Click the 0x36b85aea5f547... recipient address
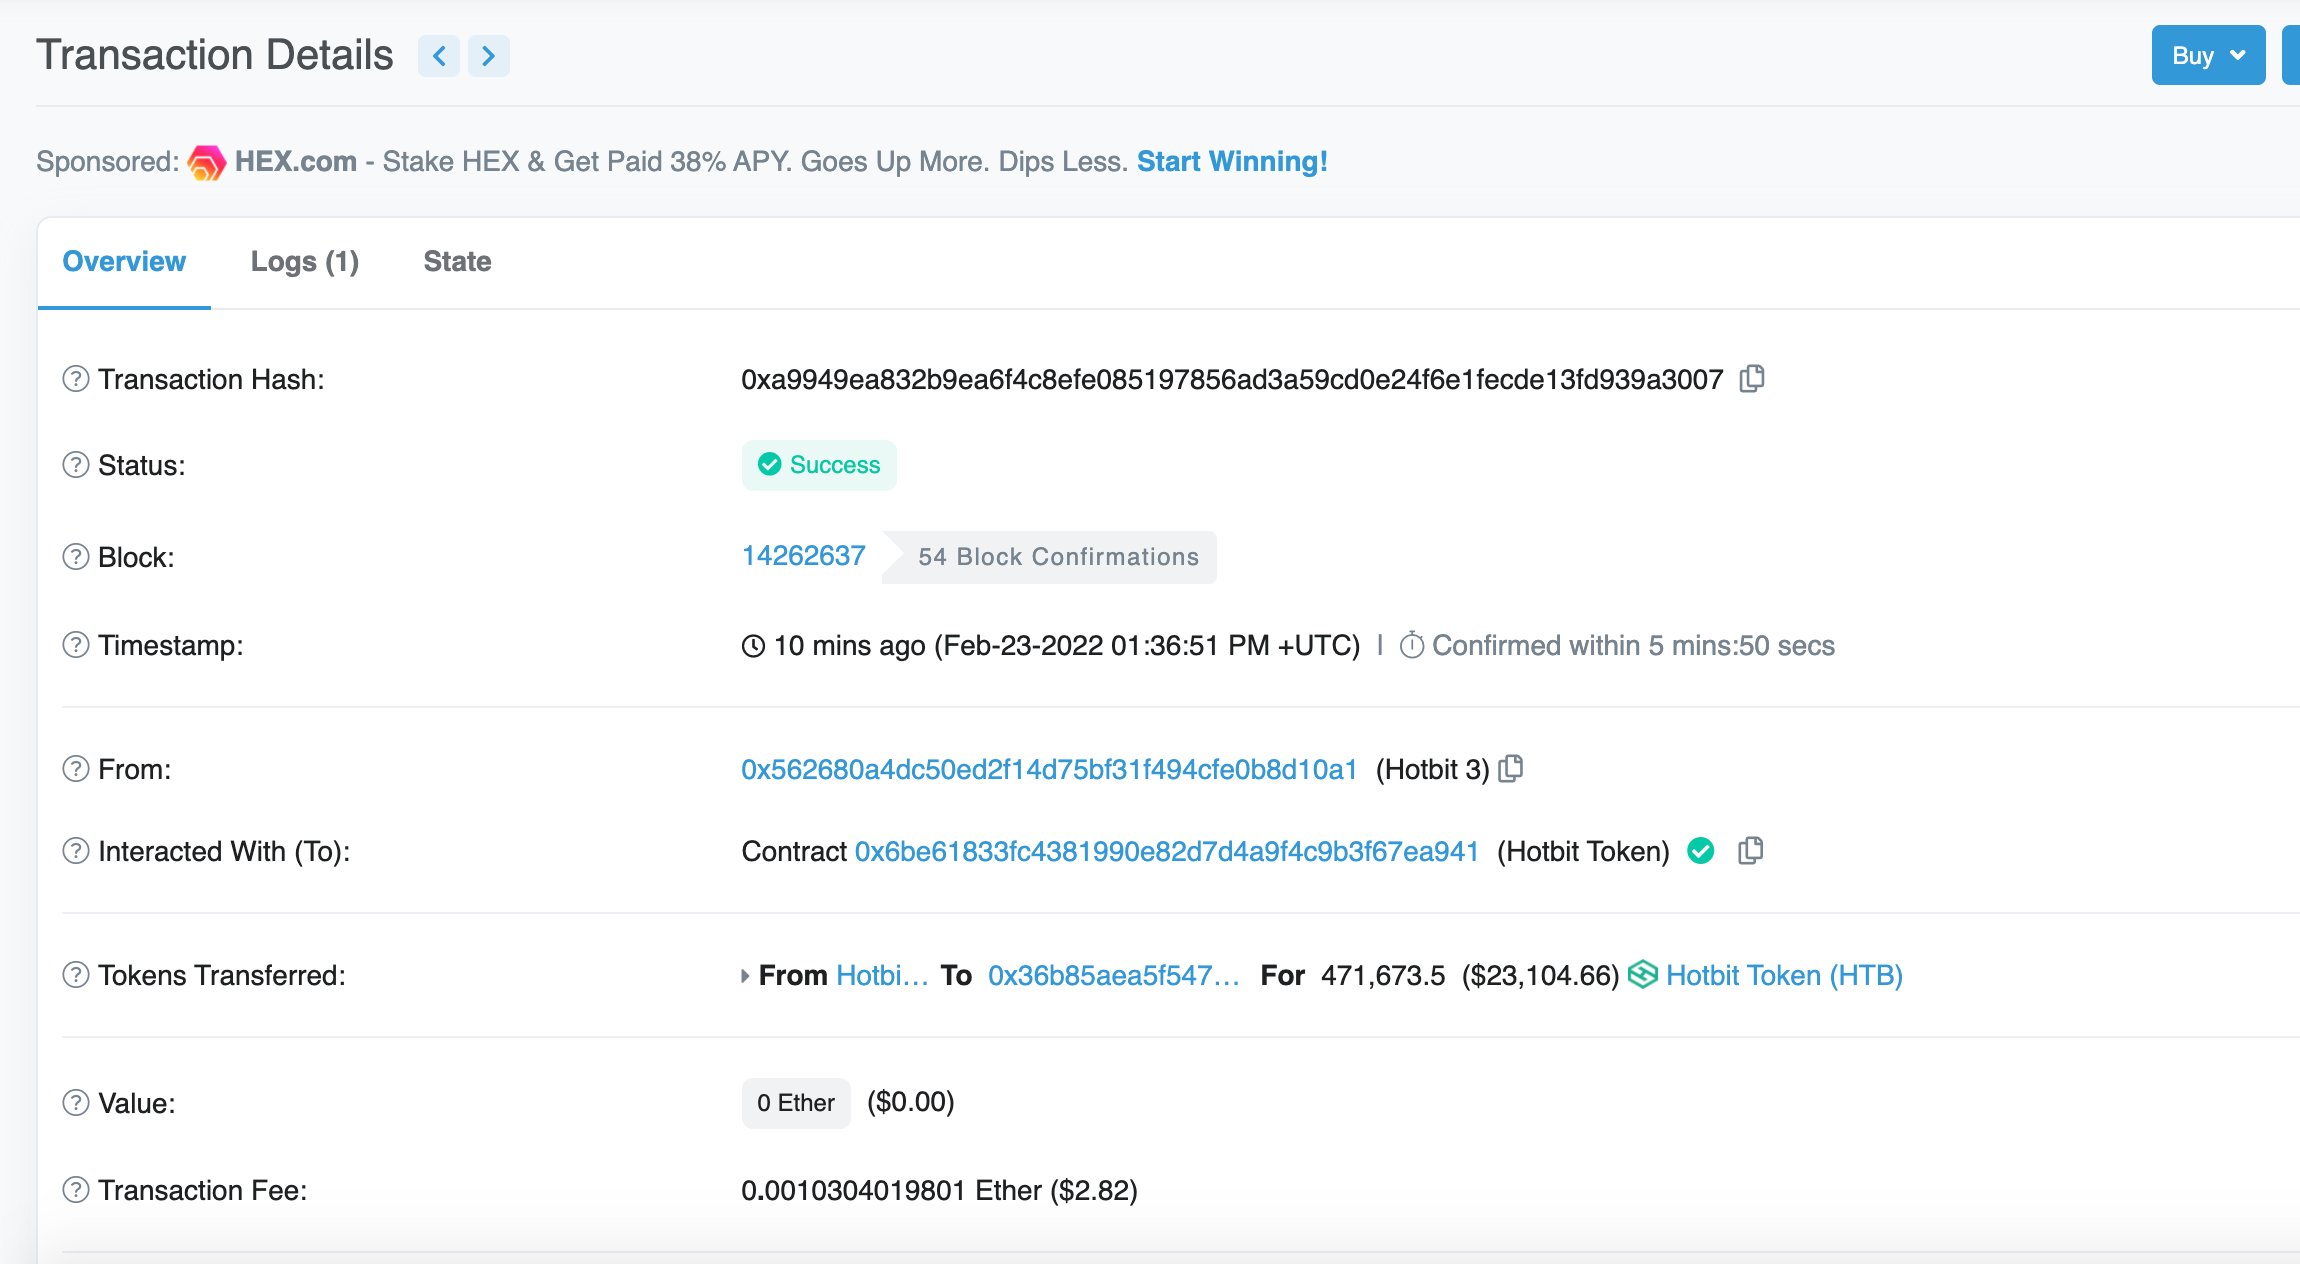The width and height of the screenshot is (2300, 1264). (1113, 975)
